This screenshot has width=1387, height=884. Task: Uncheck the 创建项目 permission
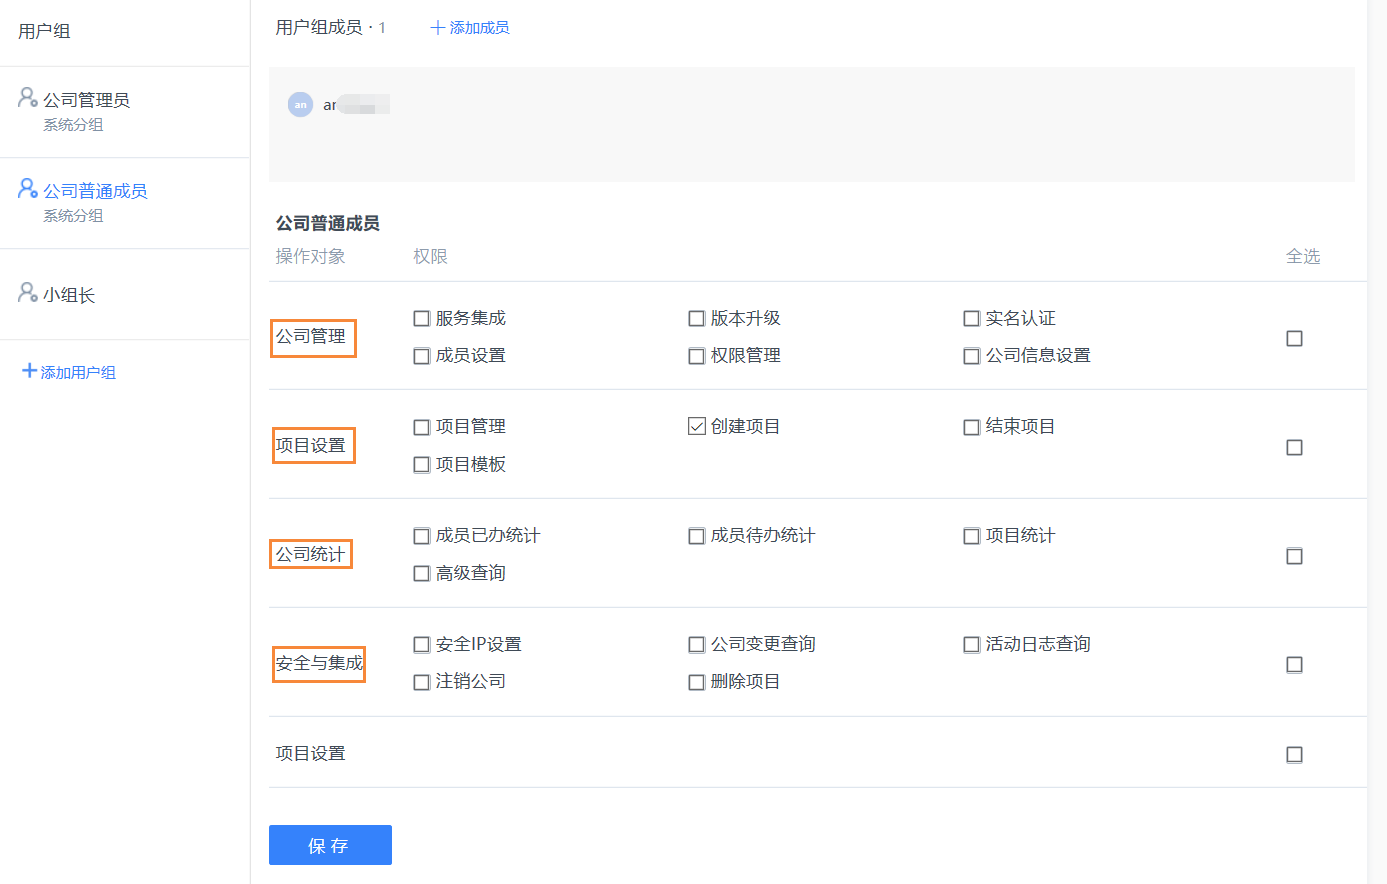pyautogui.click(x=697, y=427)
